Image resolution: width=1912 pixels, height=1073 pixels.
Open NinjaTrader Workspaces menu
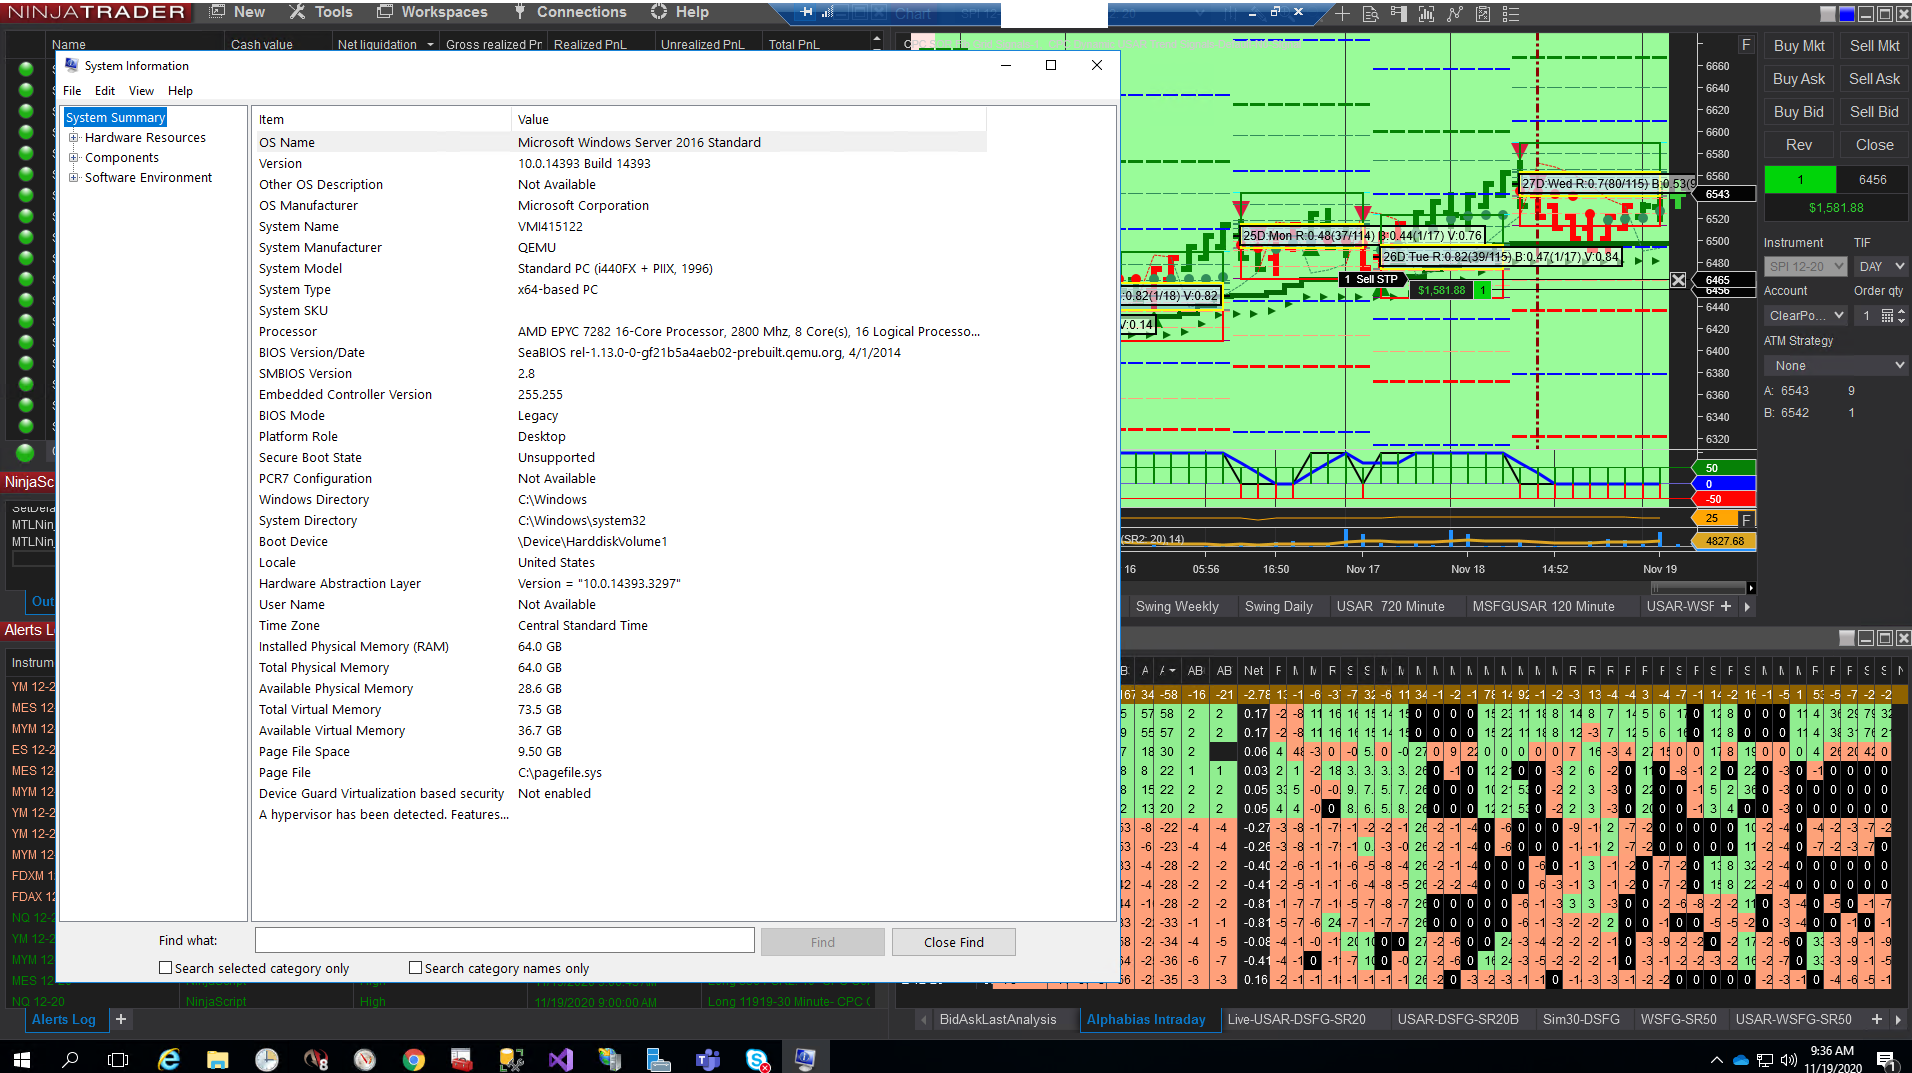click(432, 12)
